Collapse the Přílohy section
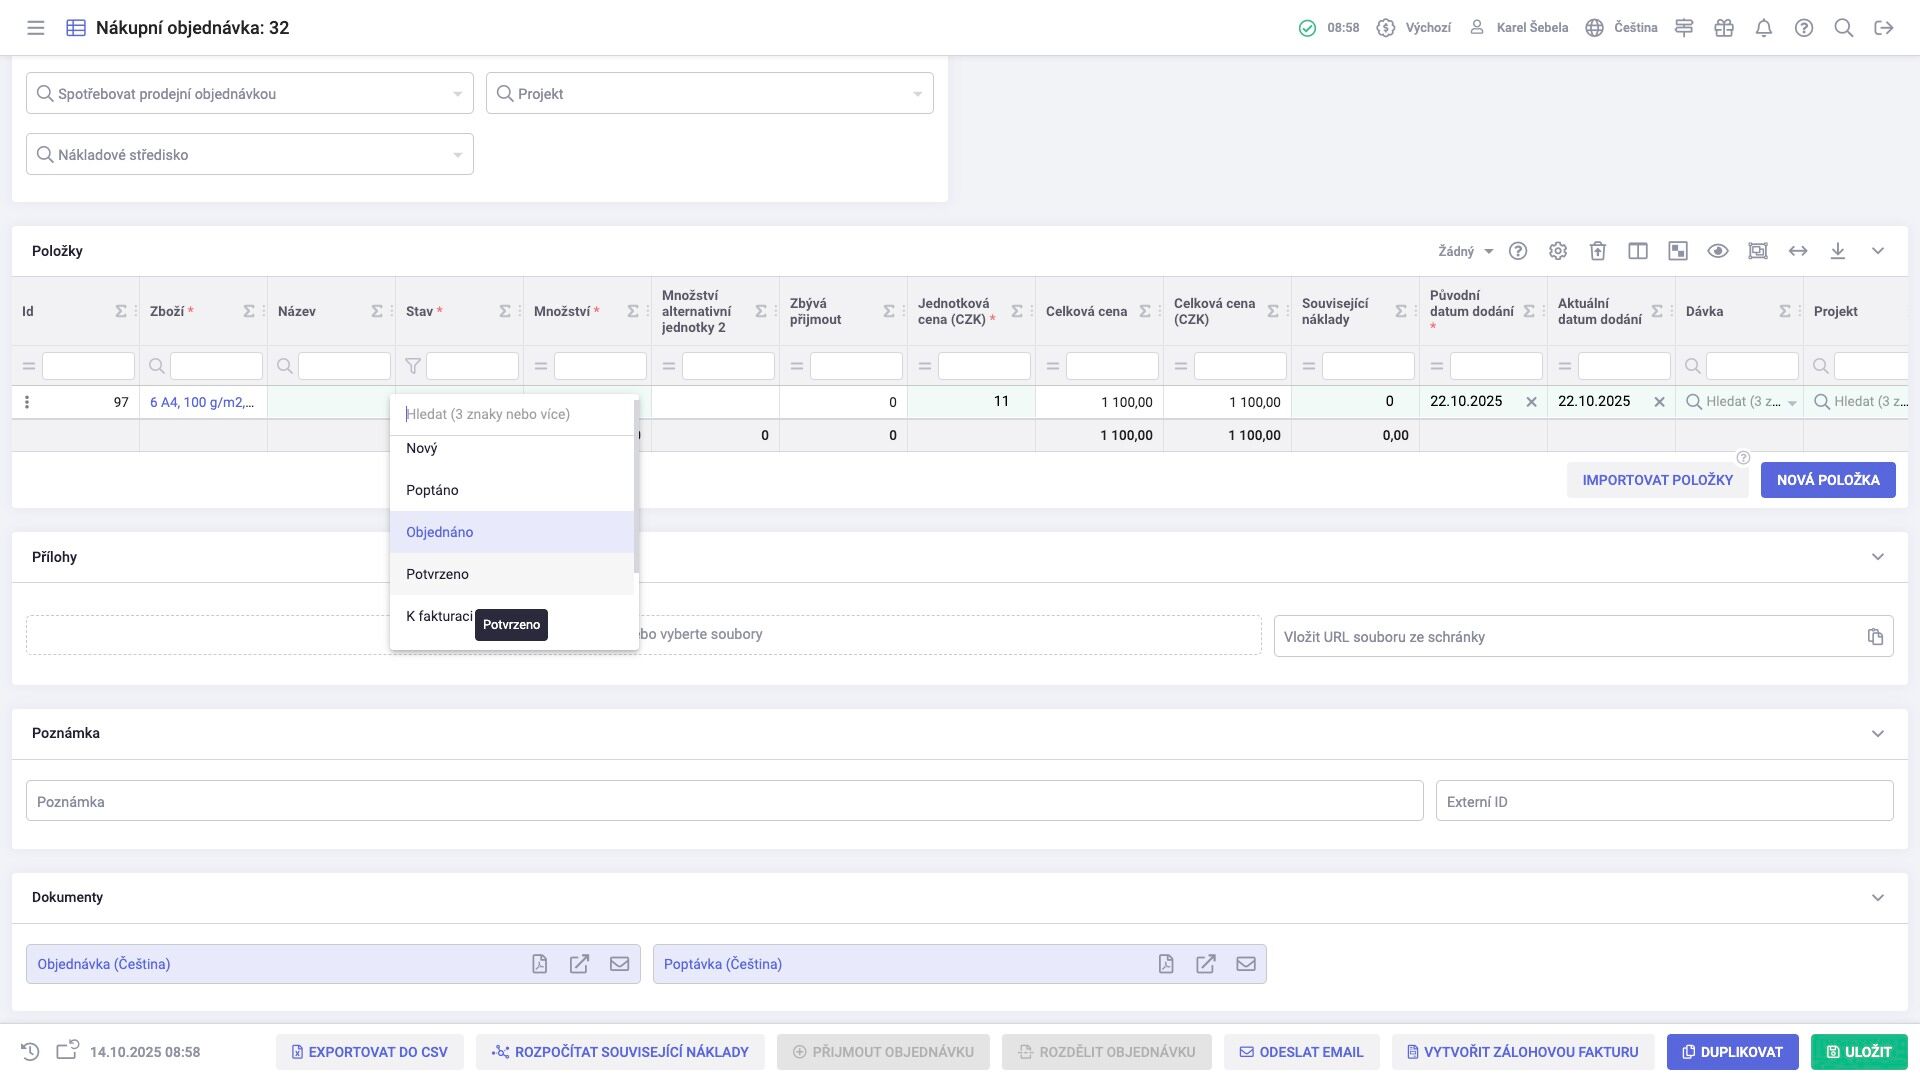Image resolution: width=1920 pixels, height=1080 pixels. [x=1878, y=557]
